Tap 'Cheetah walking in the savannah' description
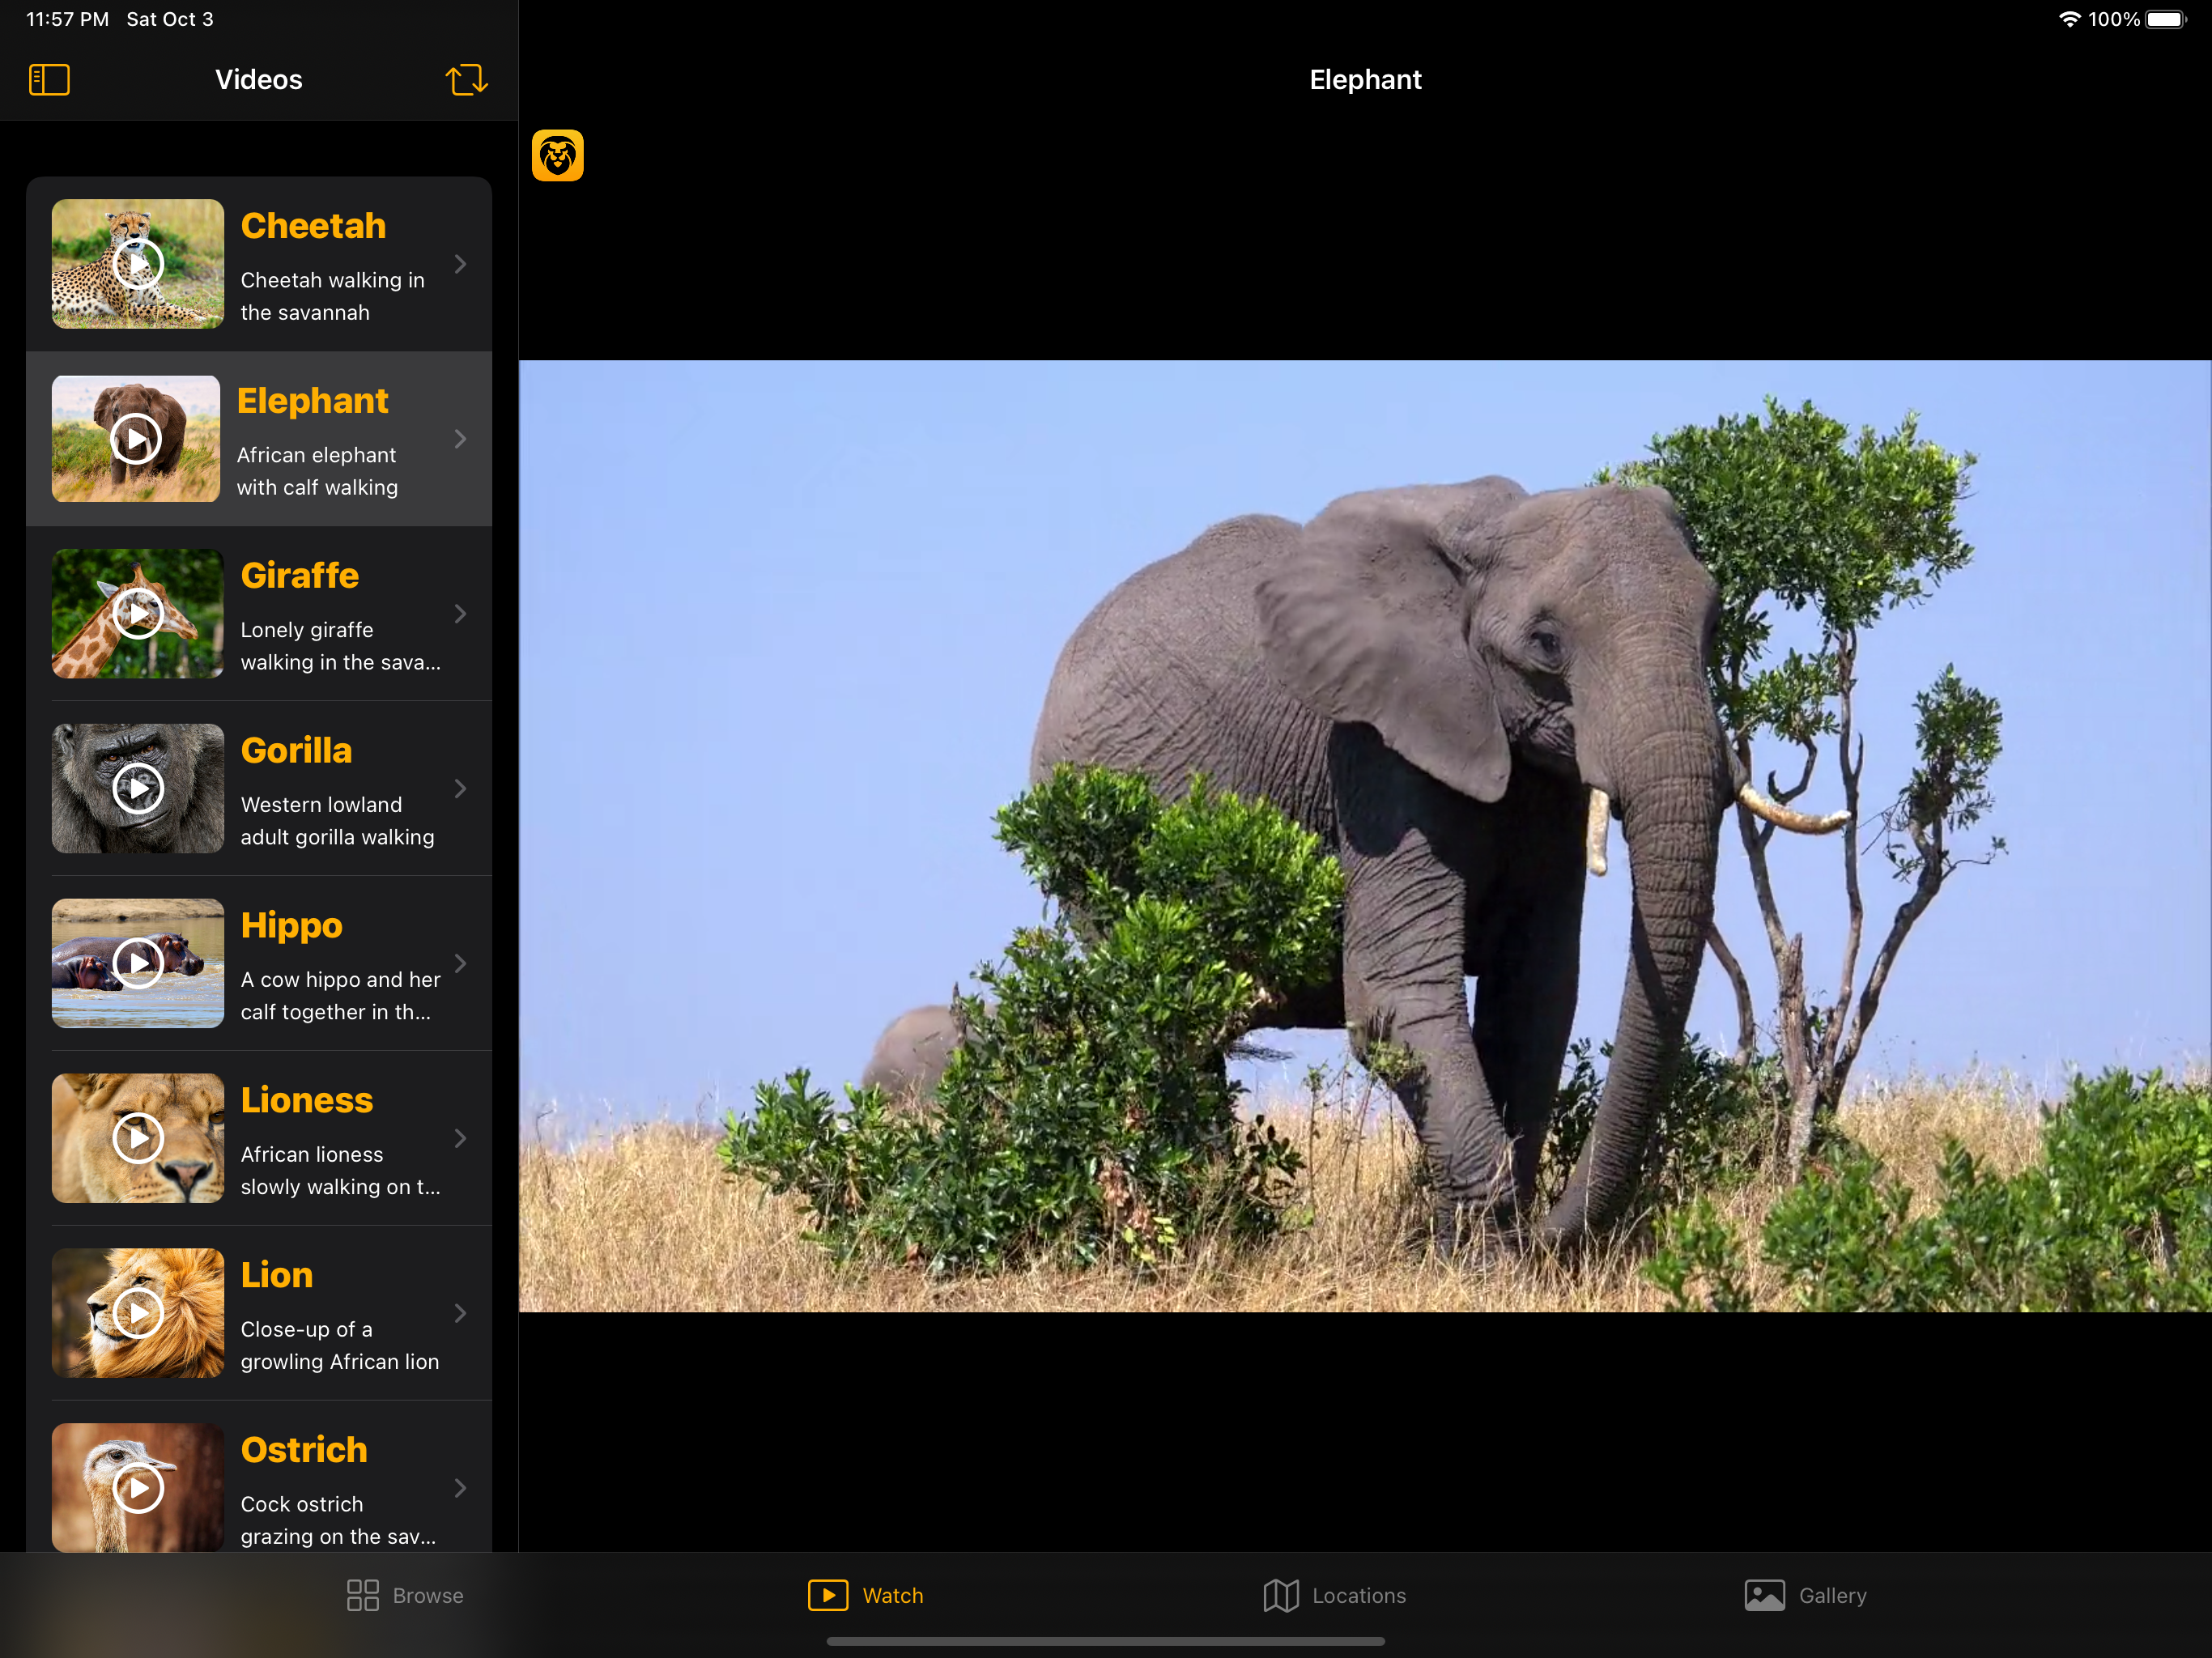Image resolution: width=2212 pixels, height=1658 pixels. 333,297
